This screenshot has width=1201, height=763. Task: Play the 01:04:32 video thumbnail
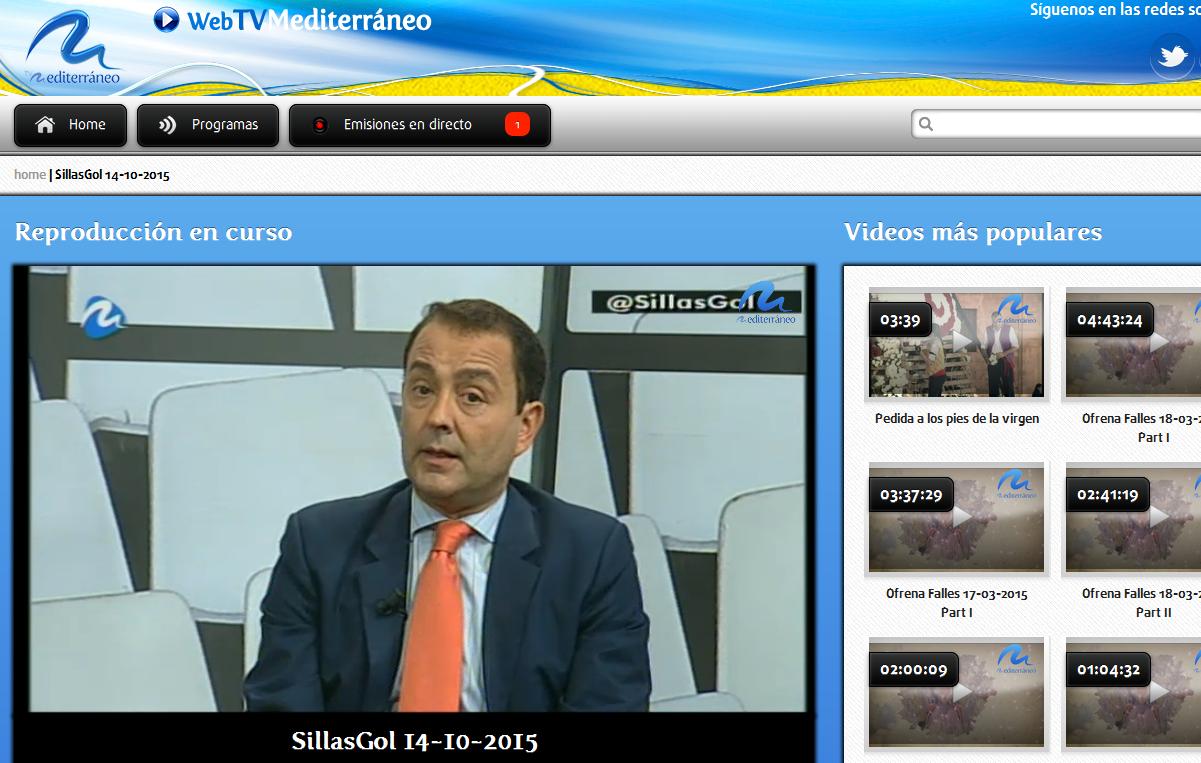[1133, 693]
